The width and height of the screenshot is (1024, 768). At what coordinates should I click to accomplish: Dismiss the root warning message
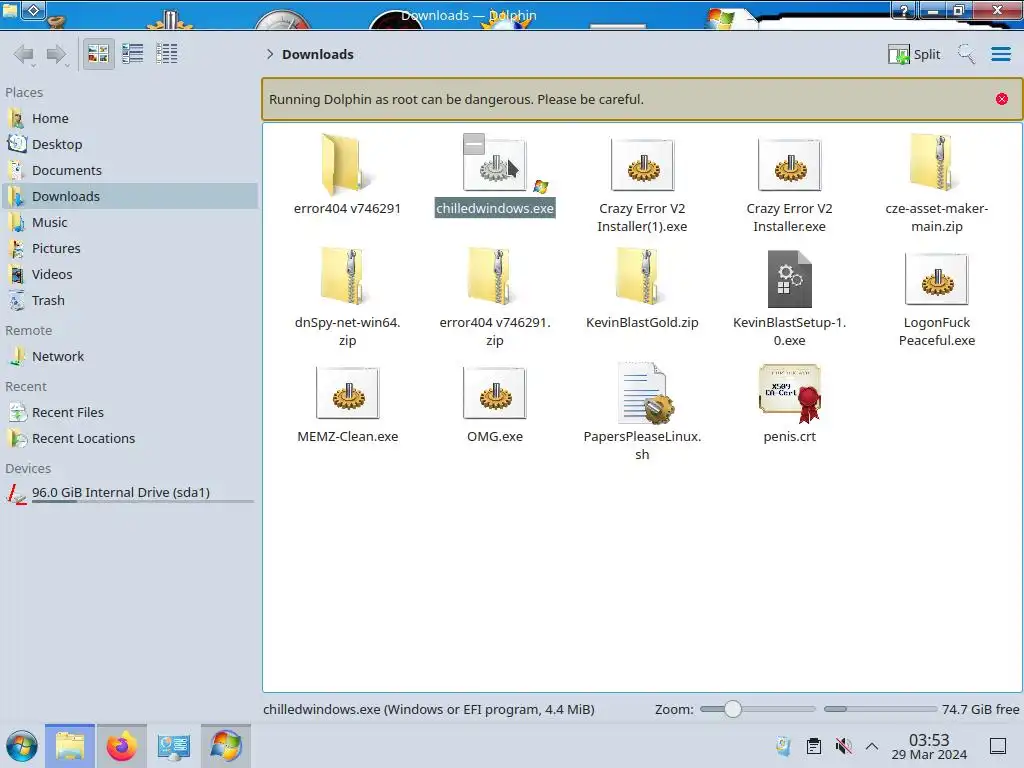point(1002,99)
